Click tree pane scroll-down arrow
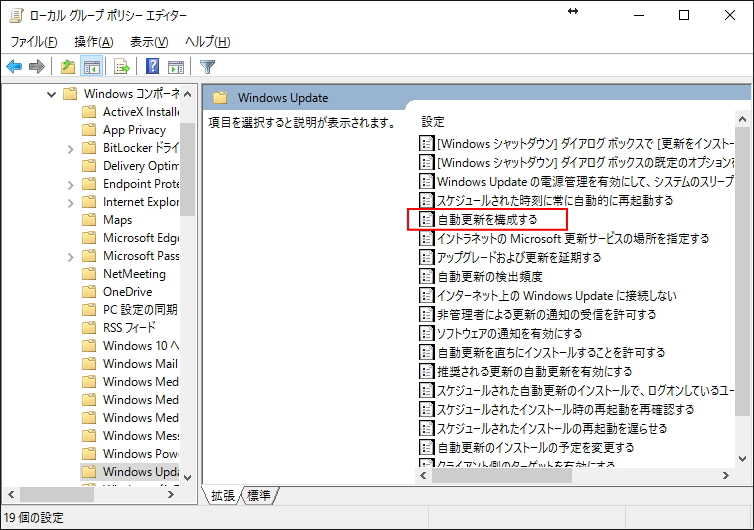 188,478
